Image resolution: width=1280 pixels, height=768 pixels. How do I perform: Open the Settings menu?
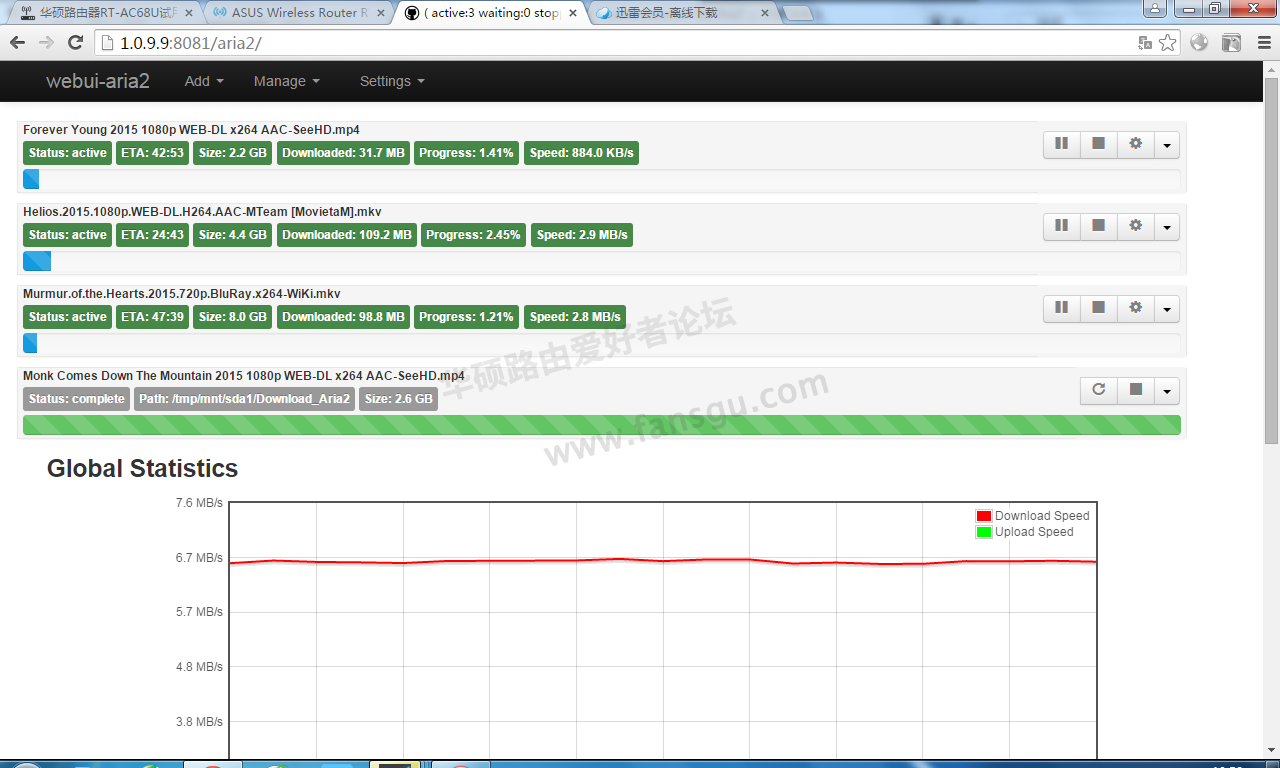pos(392,81)
